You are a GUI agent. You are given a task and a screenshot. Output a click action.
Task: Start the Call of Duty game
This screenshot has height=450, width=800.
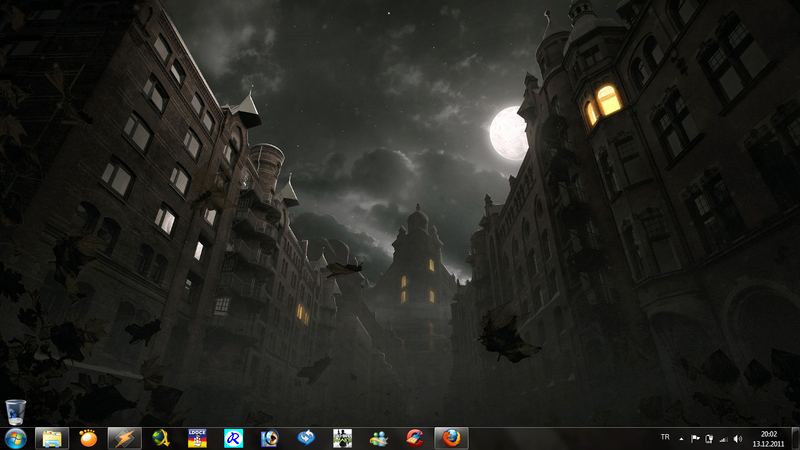click(342, 438)
